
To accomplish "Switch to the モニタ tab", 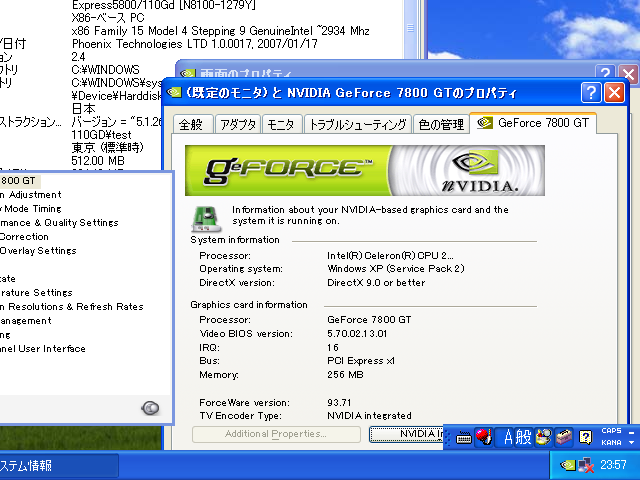I will [282, 124].
